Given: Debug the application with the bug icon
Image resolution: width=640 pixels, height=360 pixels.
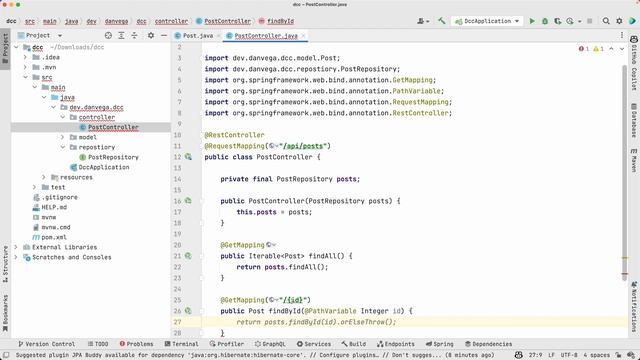Looking at the screenshot, I should [544, 21].
